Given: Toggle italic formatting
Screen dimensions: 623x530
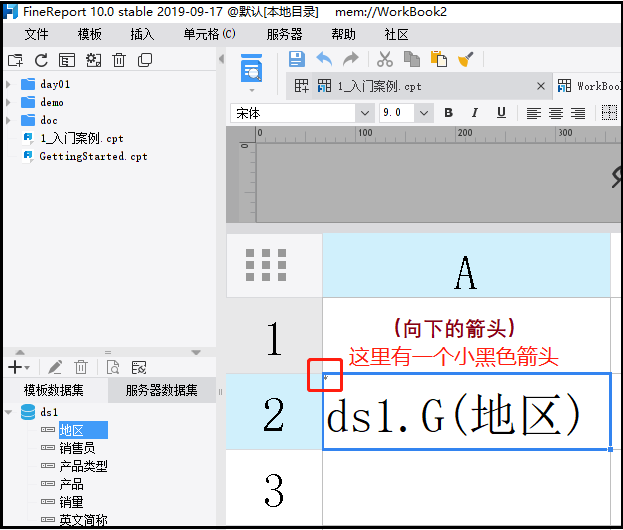Looking at the screenshot, I should (475, 113).
